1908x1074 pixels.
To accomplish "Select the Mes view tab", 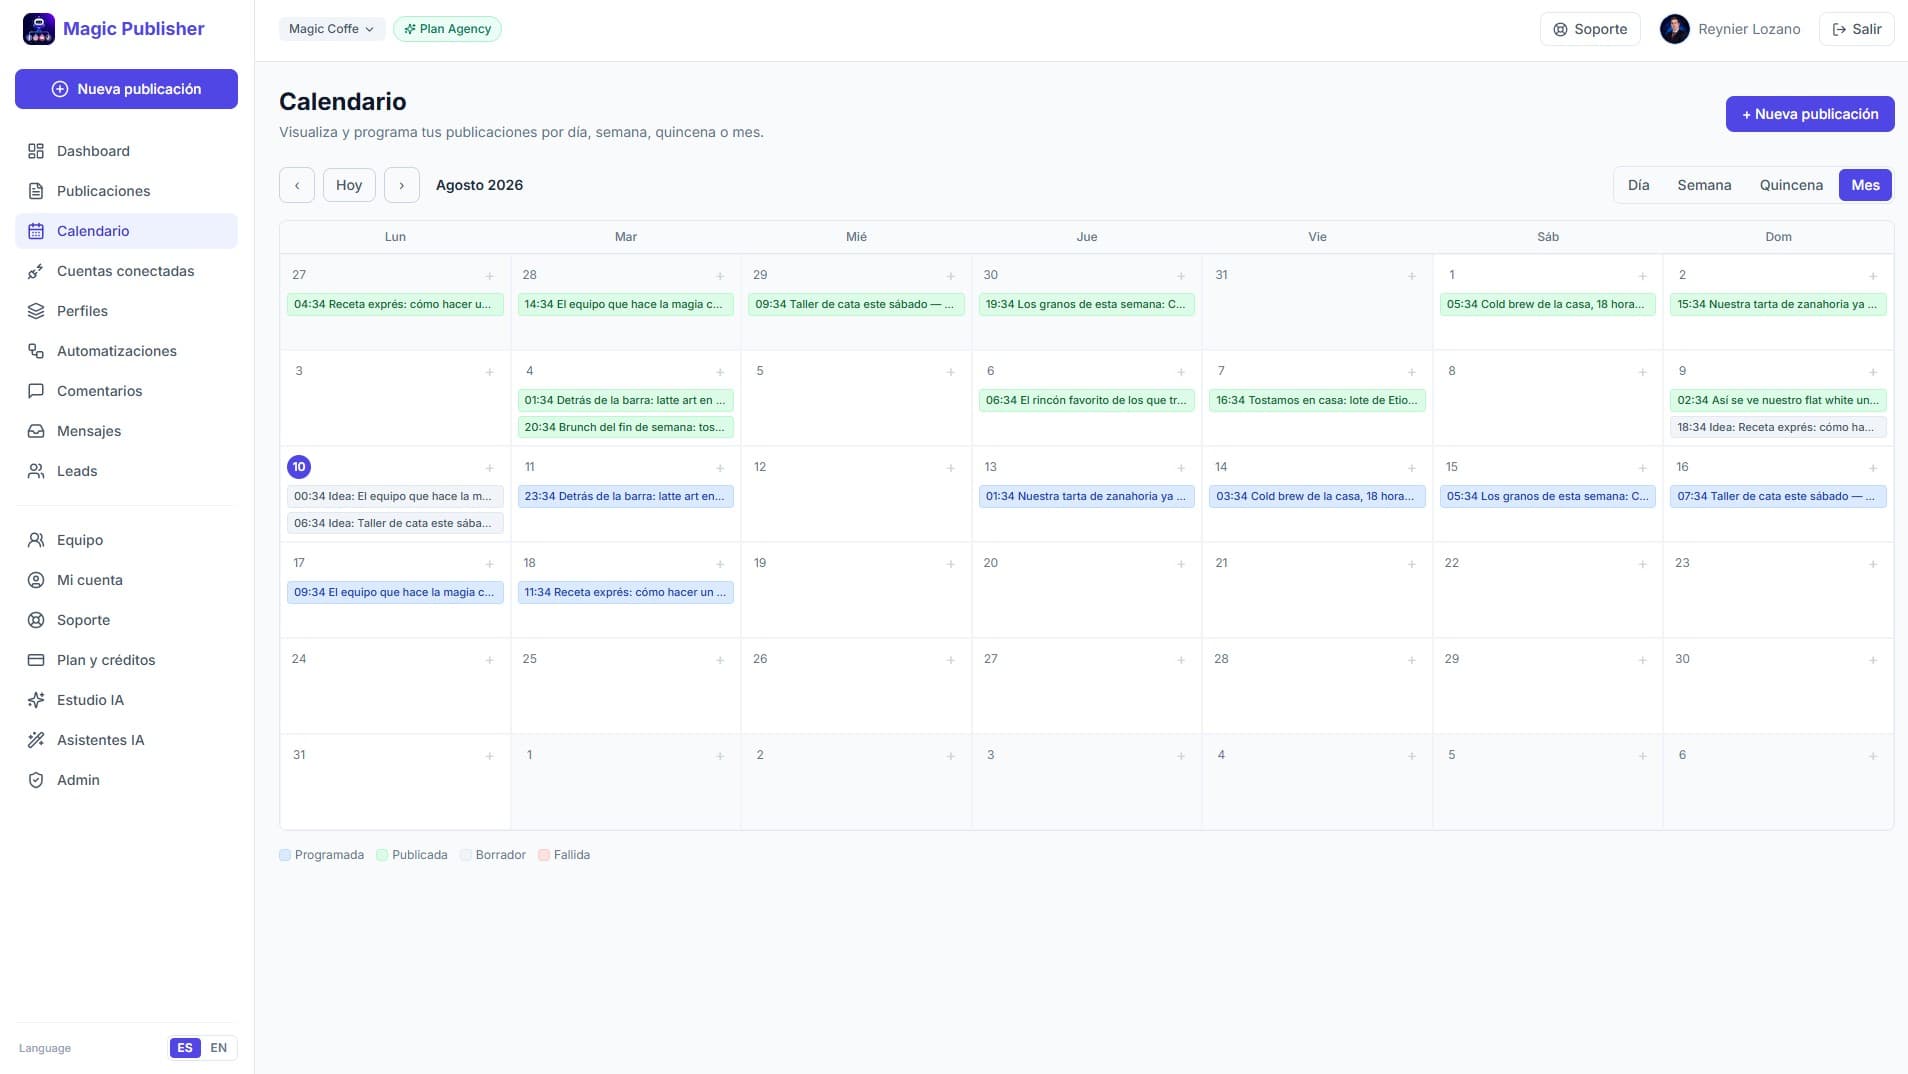I will [1865, 185].
